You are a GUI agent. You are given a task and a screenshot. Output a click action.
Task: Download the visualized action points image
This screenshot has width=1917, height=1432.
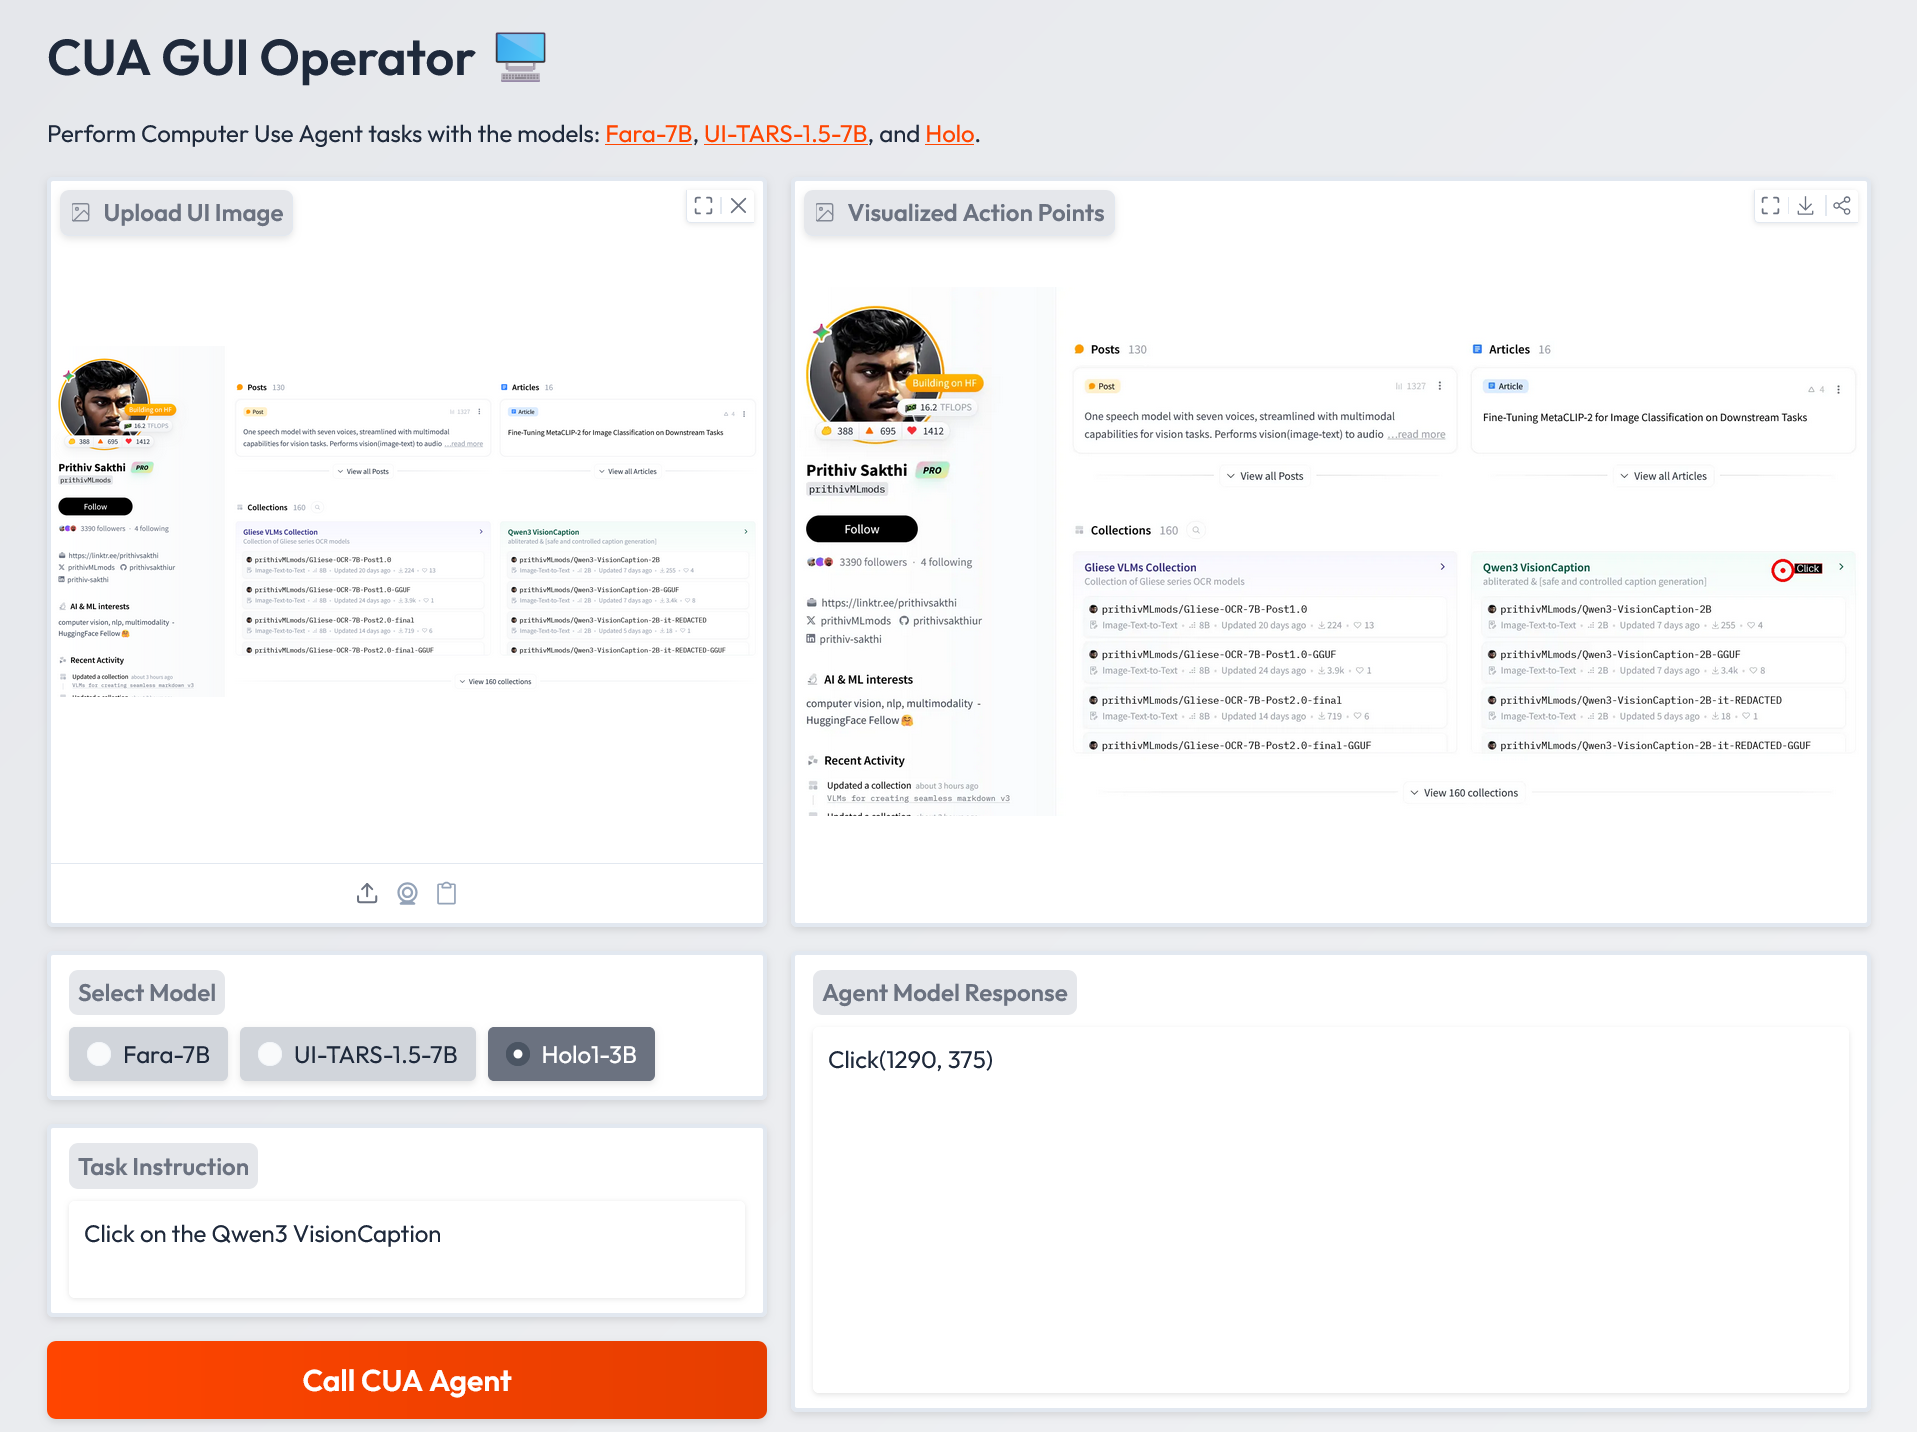(1805, 205)
